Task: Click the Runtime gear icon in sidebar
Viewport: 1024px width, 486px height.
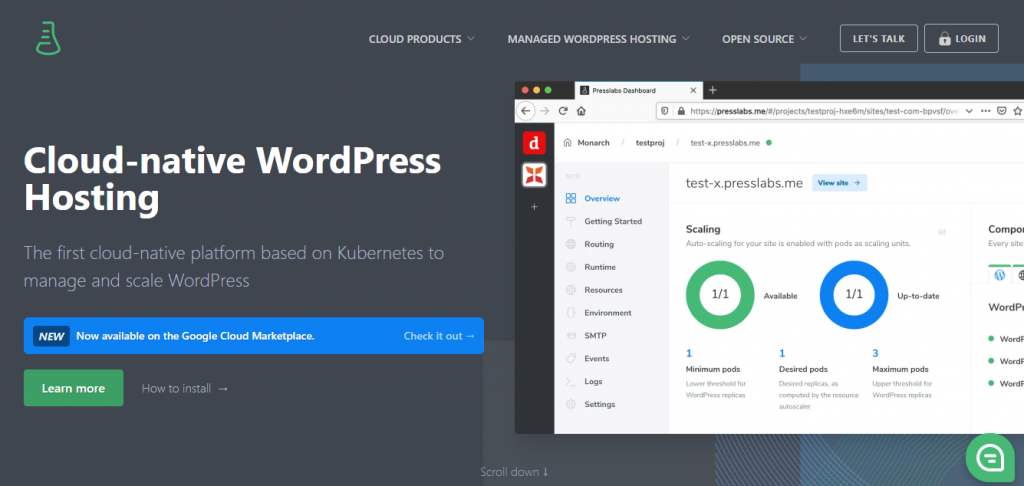Action: pyautogui.click(x=571, y=267)
